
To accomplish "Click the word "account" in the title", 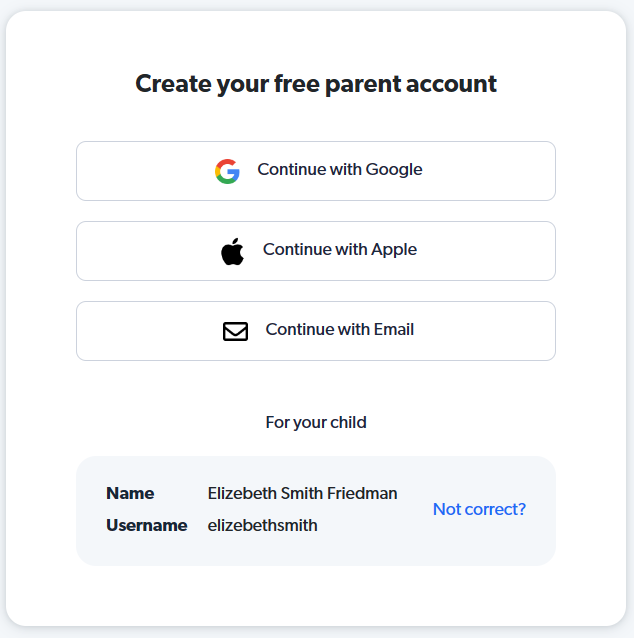I will pos(451,84).
